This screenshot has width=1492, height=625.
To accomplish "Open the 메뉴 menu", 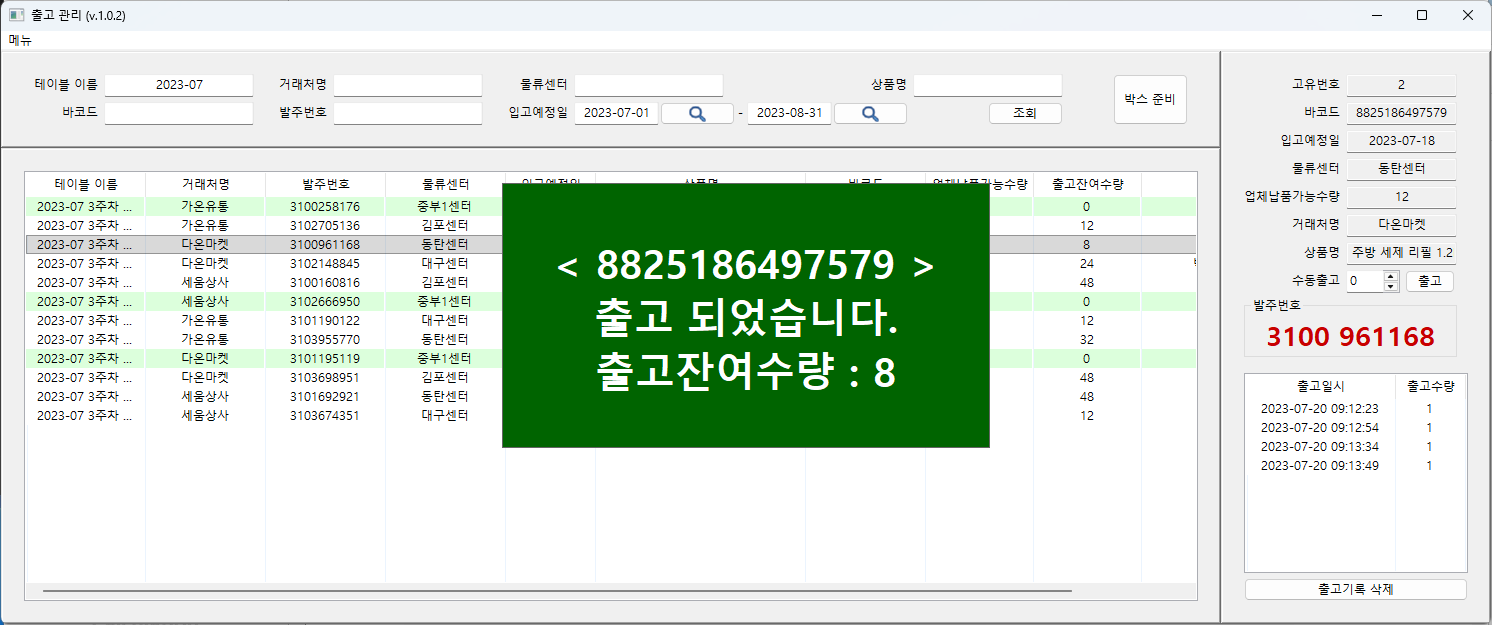I will point(20,41).
